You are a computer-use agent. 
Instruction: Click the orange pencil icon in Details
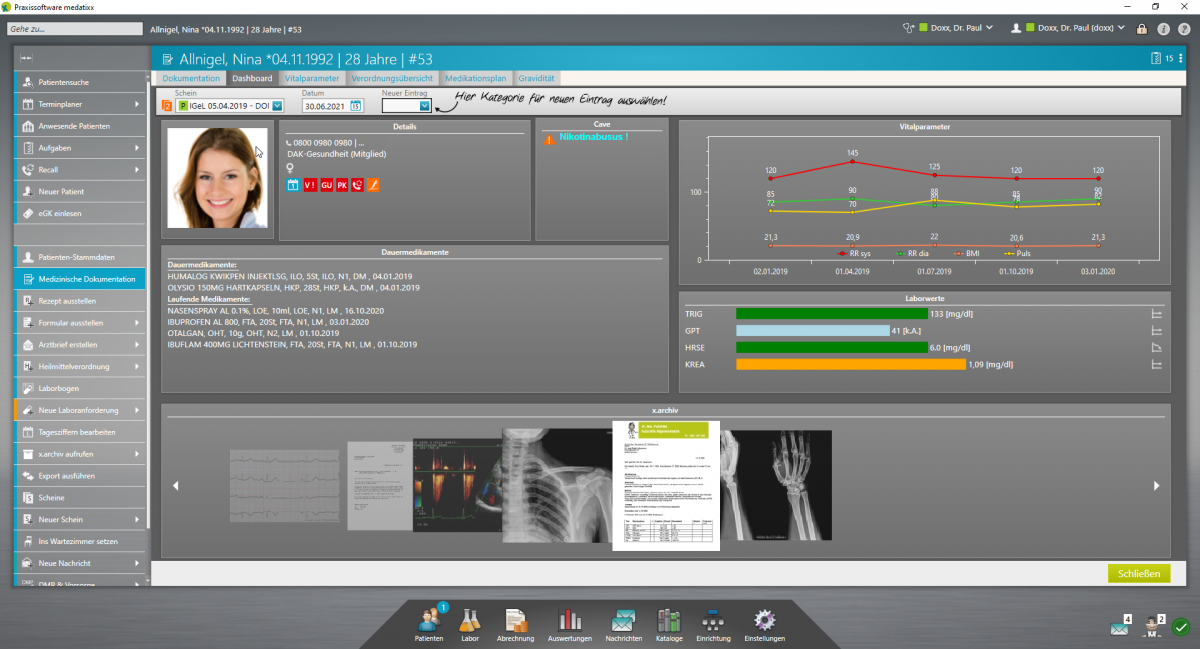click(x=373, y=184)
